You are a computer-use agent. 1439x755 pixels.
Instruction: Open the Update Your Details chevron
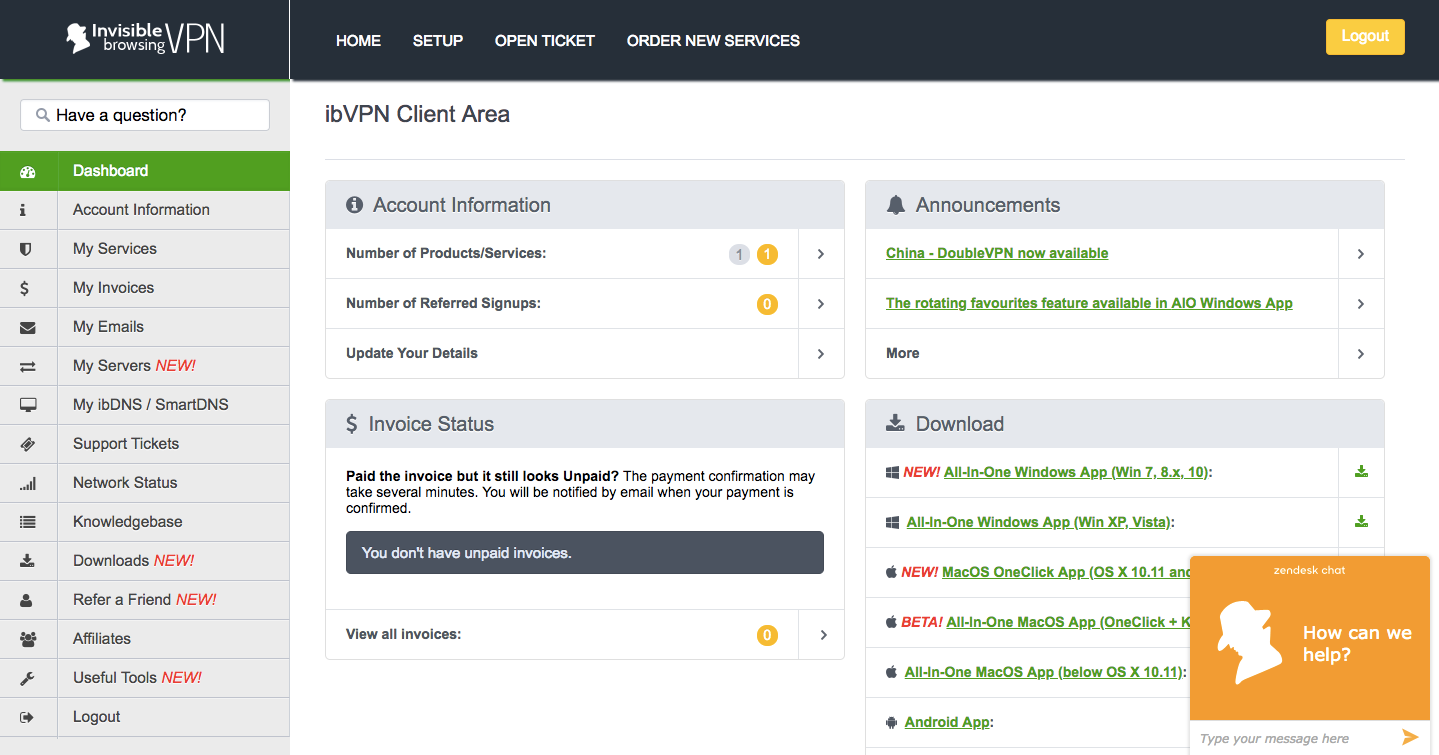point(821,354)
